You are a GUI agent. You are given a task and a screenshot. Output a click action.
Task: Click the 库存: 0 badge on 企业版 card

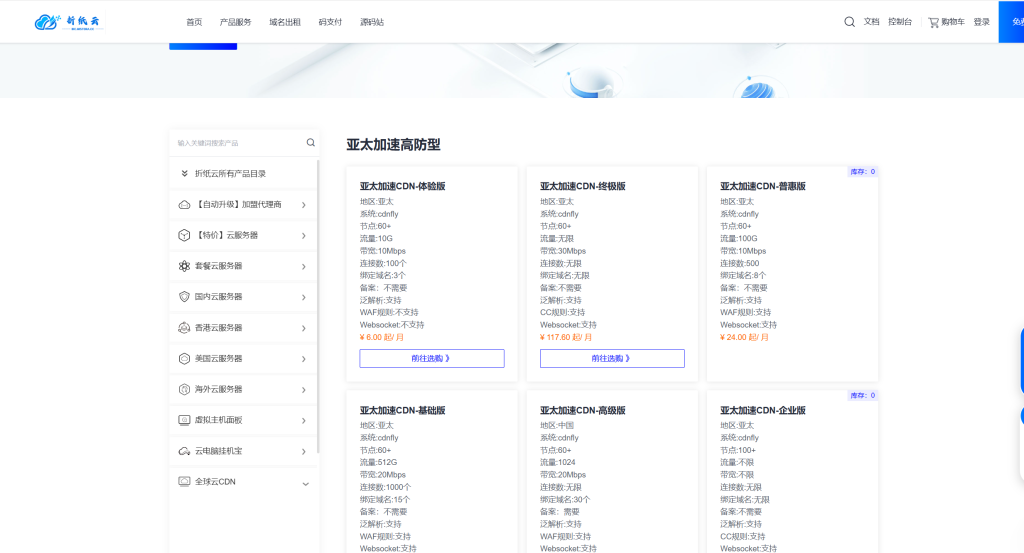click(x=862, y=396)
